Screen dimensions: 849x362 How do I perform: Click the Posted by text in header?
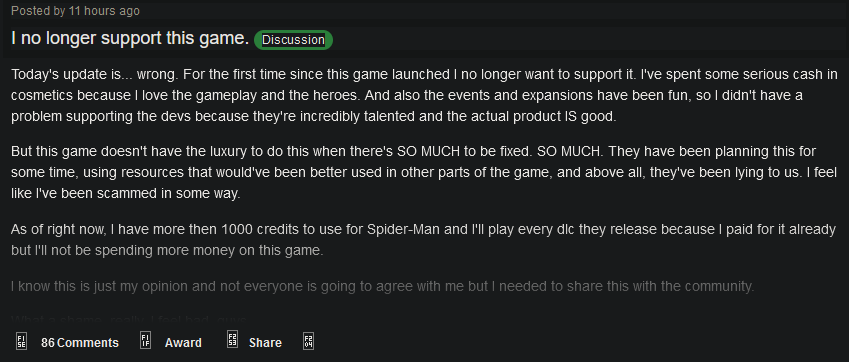point(38,11)
